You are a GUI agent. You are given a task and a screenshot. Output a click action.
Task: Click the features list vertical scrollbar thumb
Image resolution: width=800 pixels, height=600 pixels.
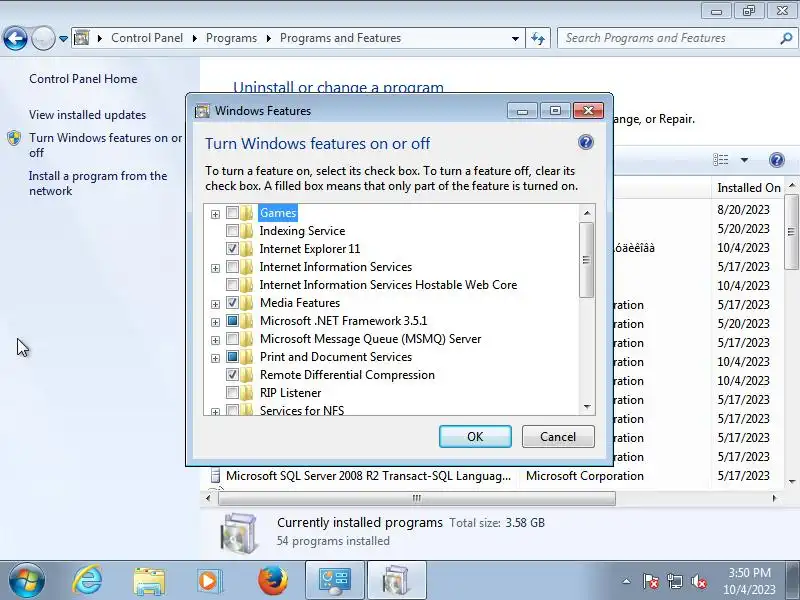[587, 260]
